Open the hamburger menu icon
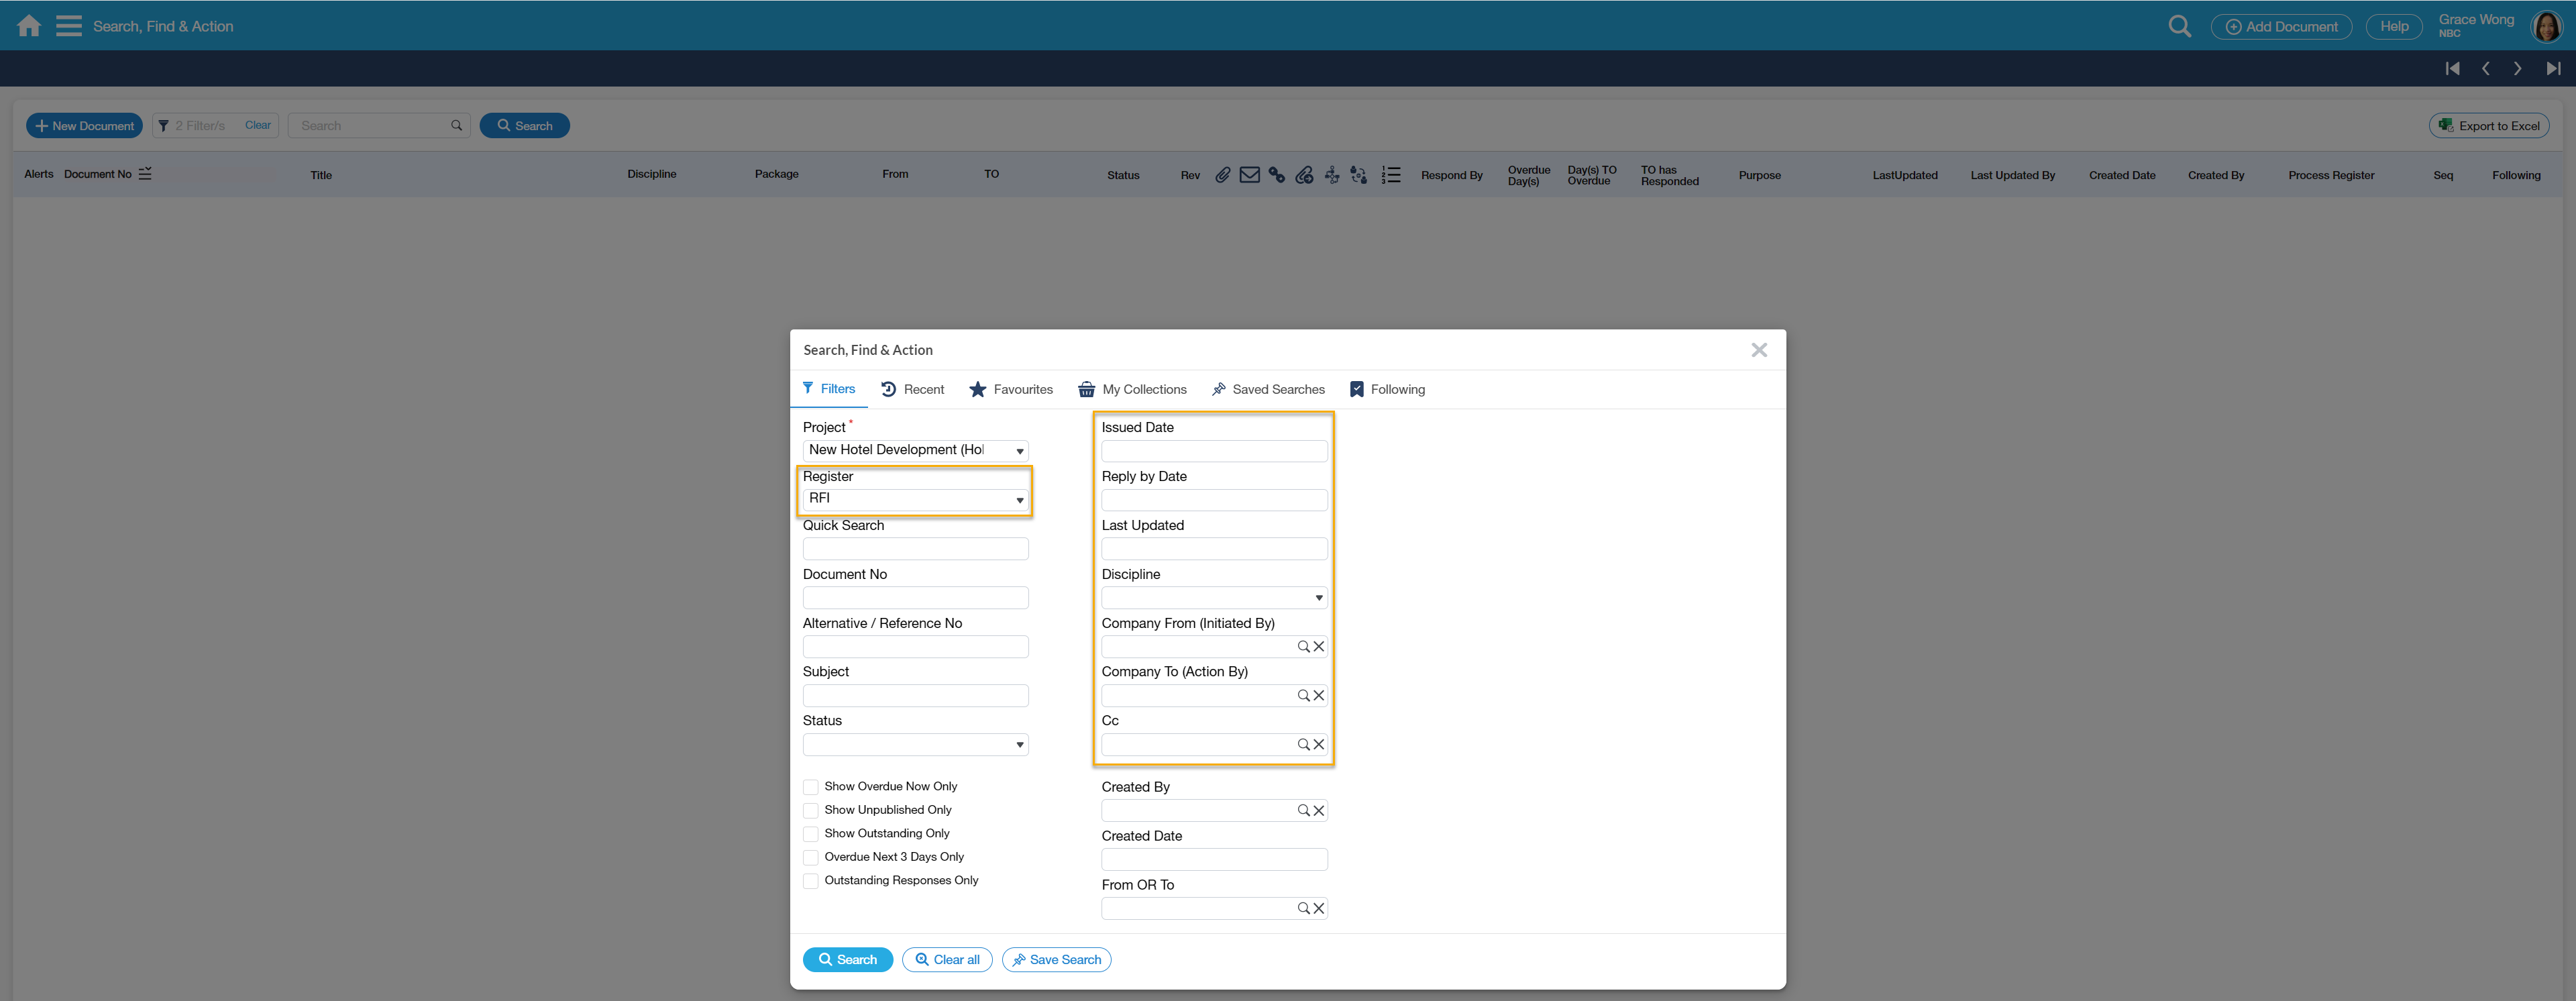 [68, 26]
